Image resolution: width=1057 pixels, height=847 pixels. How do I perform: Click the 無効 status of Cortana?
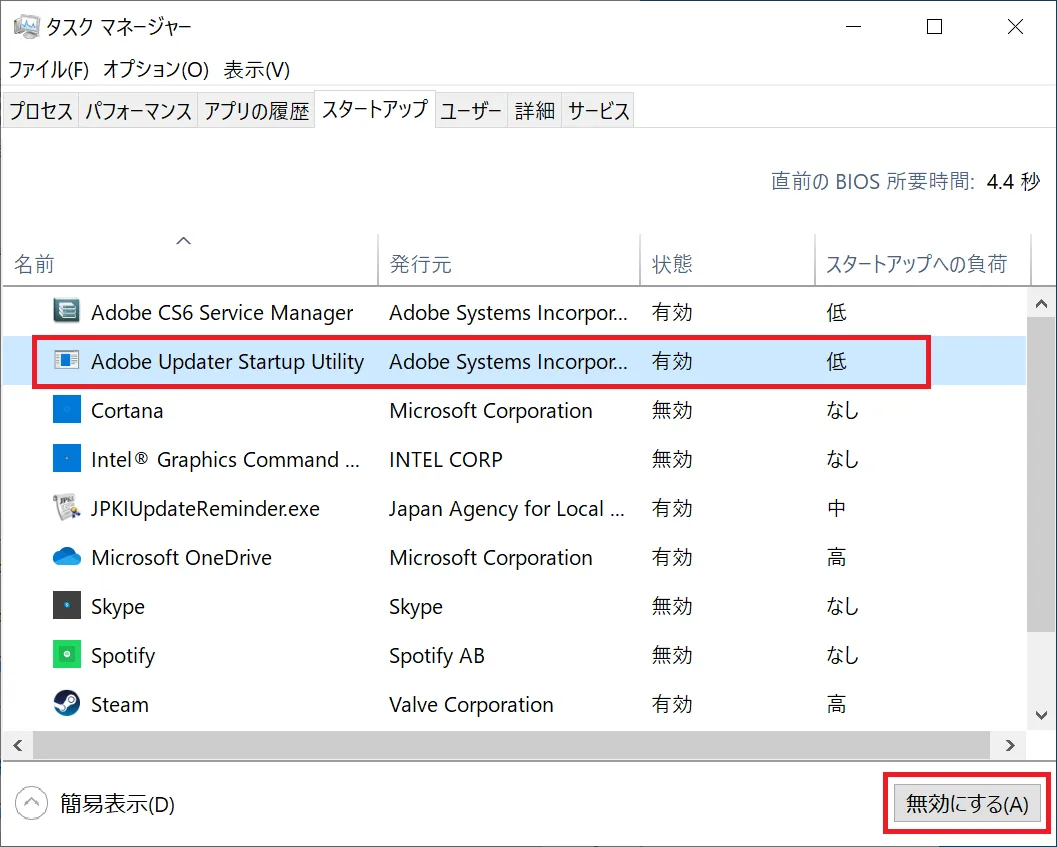click(671, 411)
